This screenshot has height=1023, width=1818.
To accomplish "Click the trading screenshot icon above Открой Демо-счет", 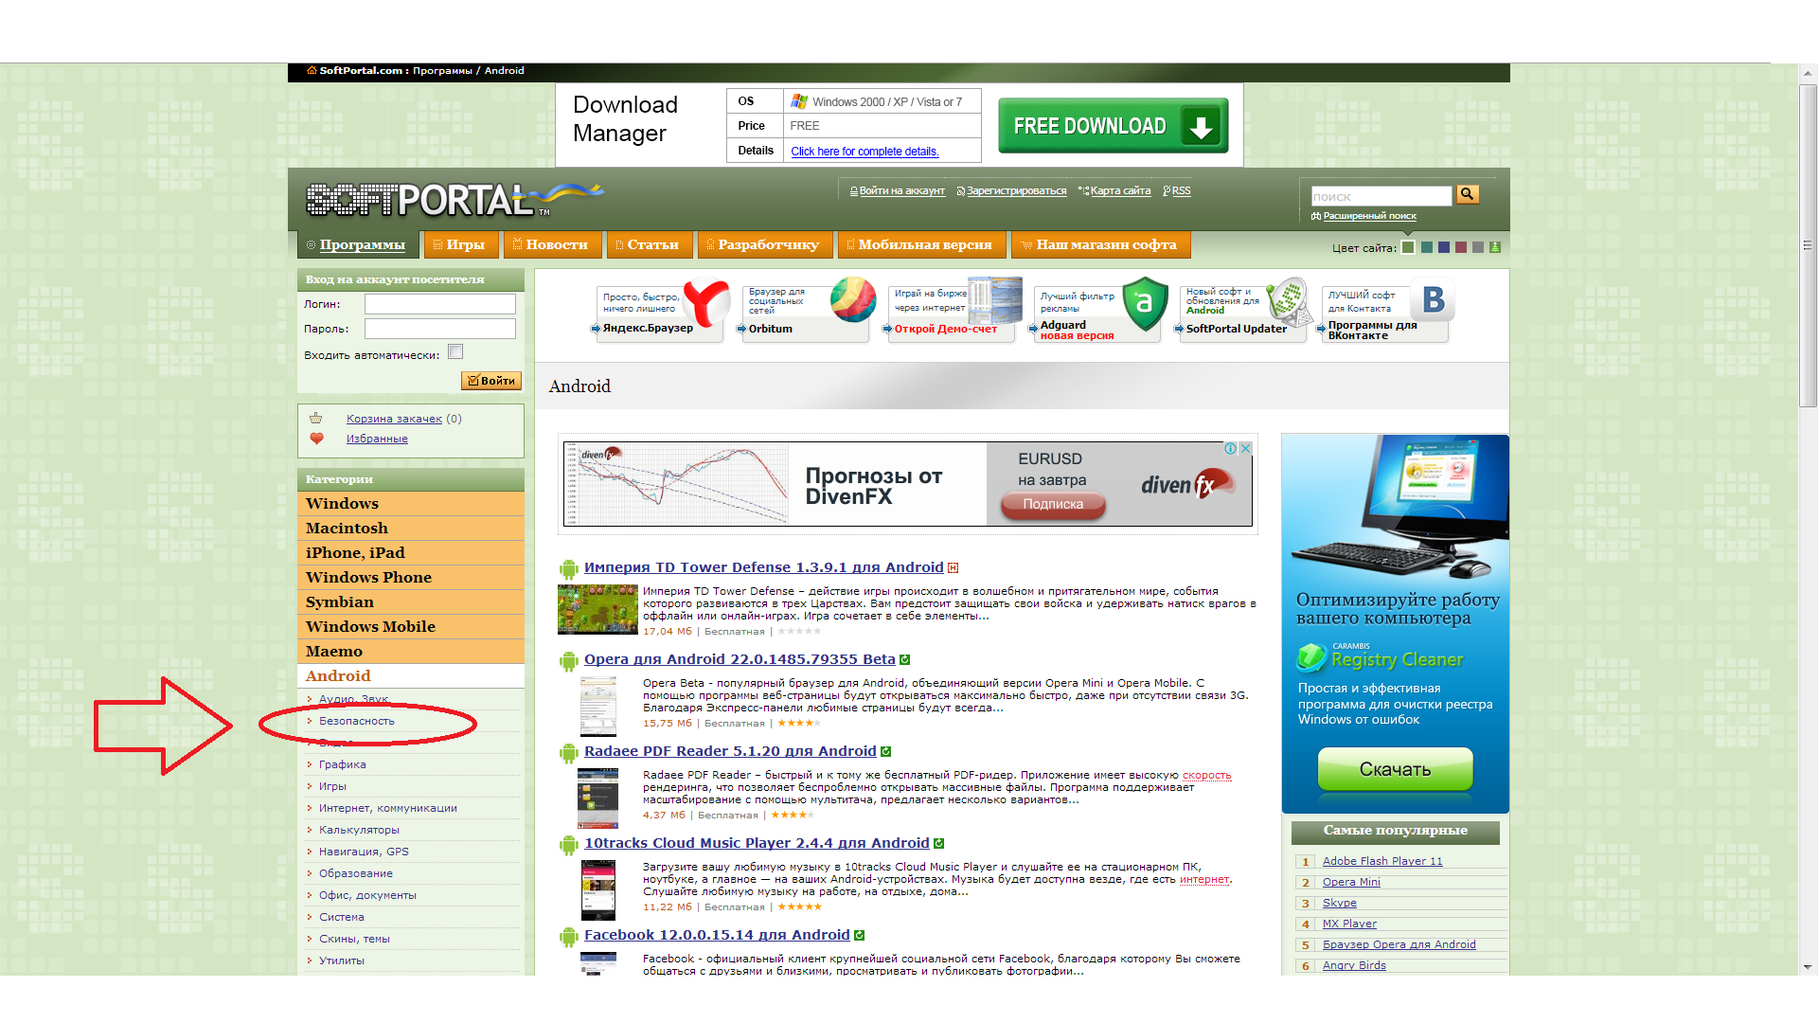I will coord(996,299).
